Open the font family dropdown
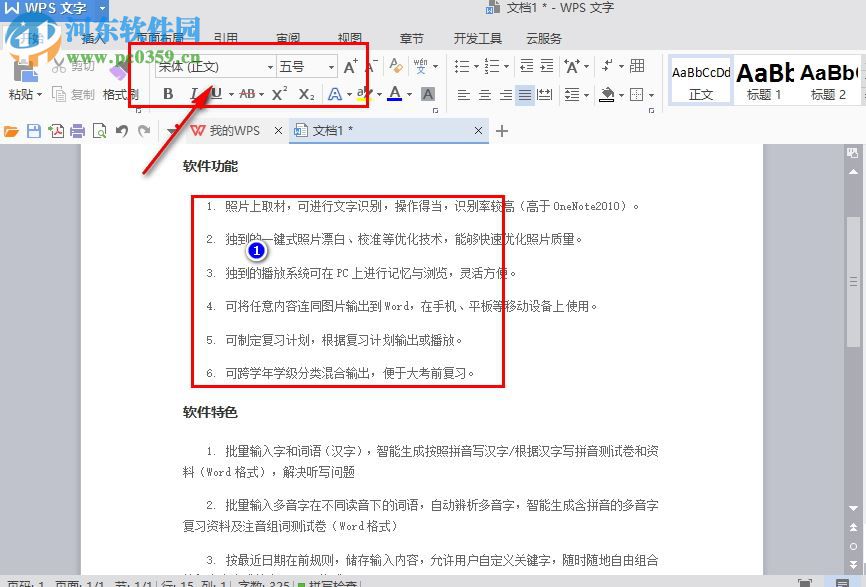 click(270, 66)
